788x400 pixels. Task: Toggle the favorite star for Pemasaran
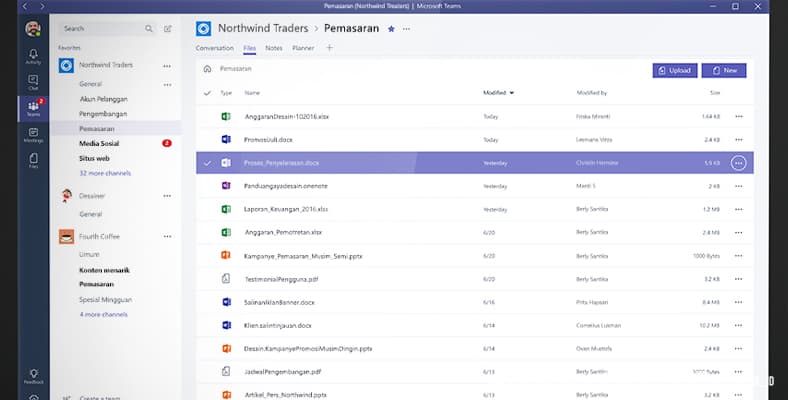coord(391,29)
